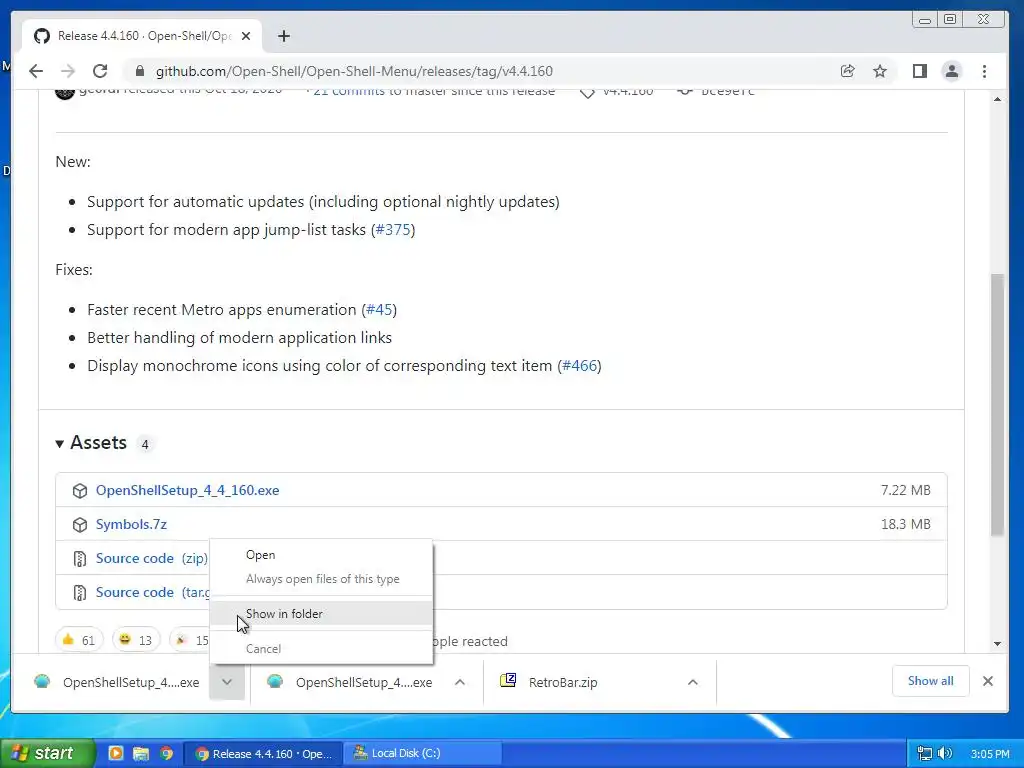This screenshot has height=768, width=1024.
Task: Open a new browser tab
Action: click(x=283, y=36)
